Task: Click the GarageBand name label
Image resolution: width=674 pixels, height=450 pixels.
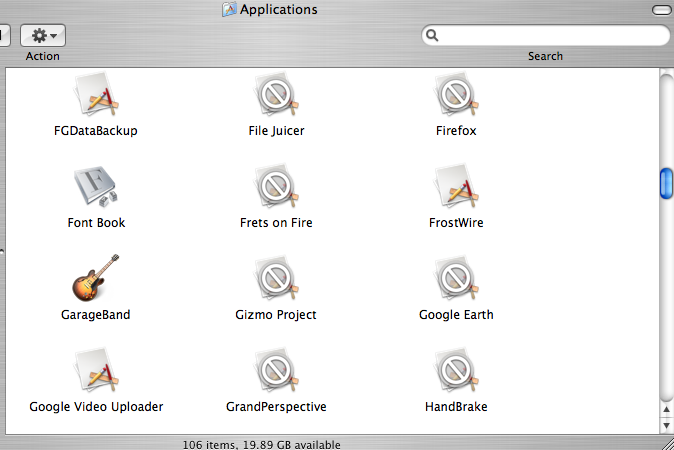Action: (x=96, y=315)
